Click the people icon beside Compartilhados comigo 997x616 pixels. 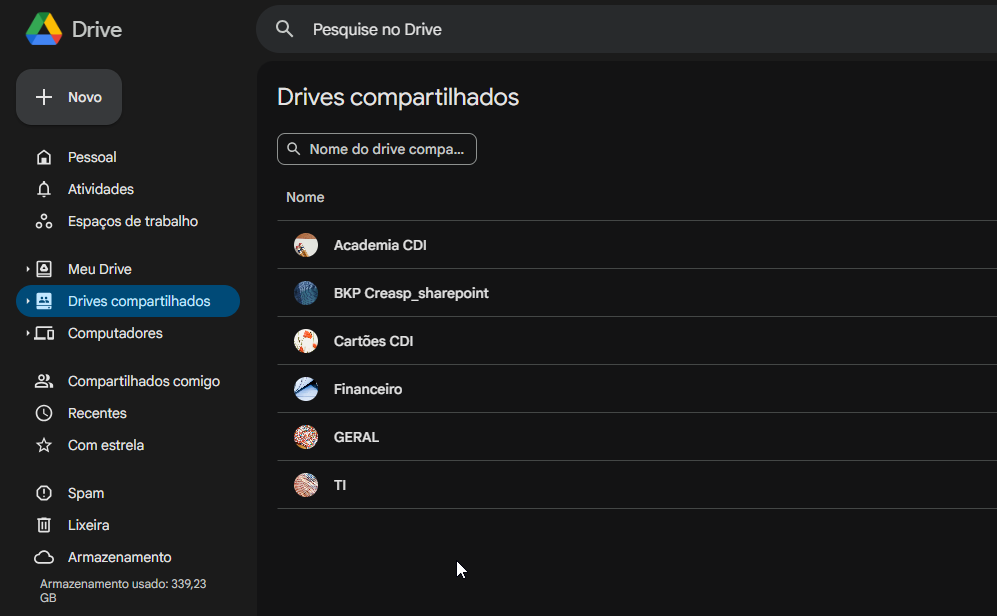point(44,381)
